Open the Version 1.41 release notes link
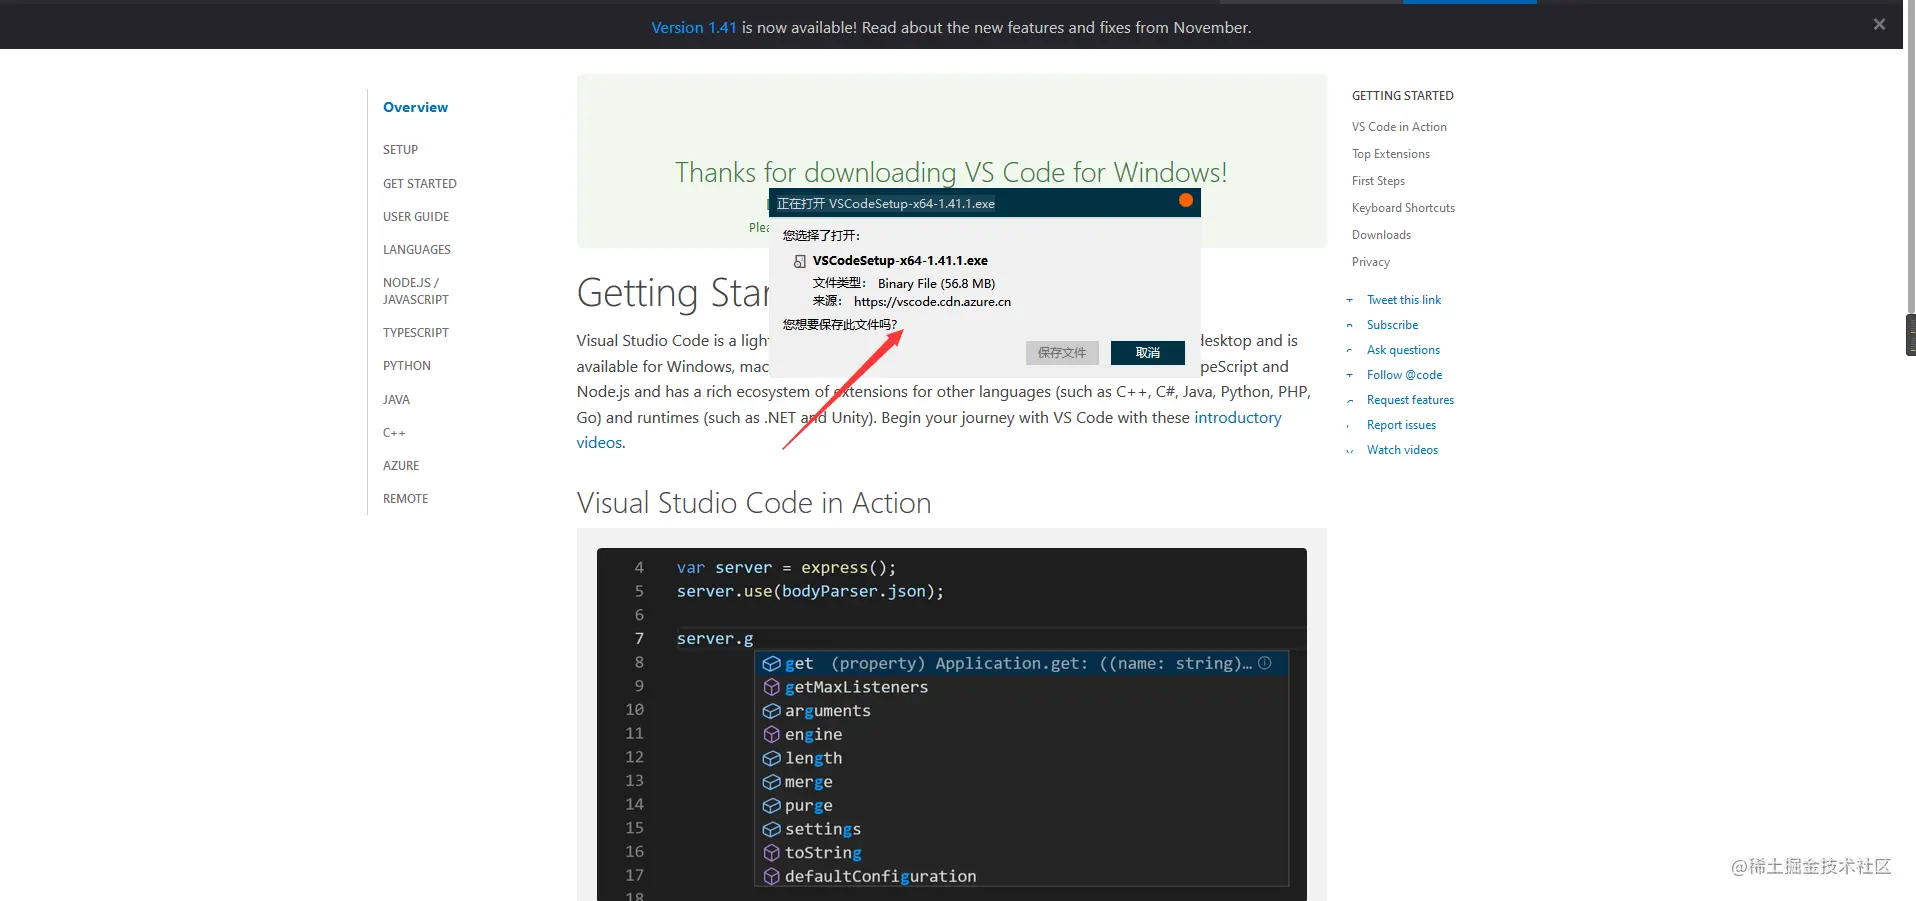Screen dimensions: 1916x901 (x=693, y=27)
